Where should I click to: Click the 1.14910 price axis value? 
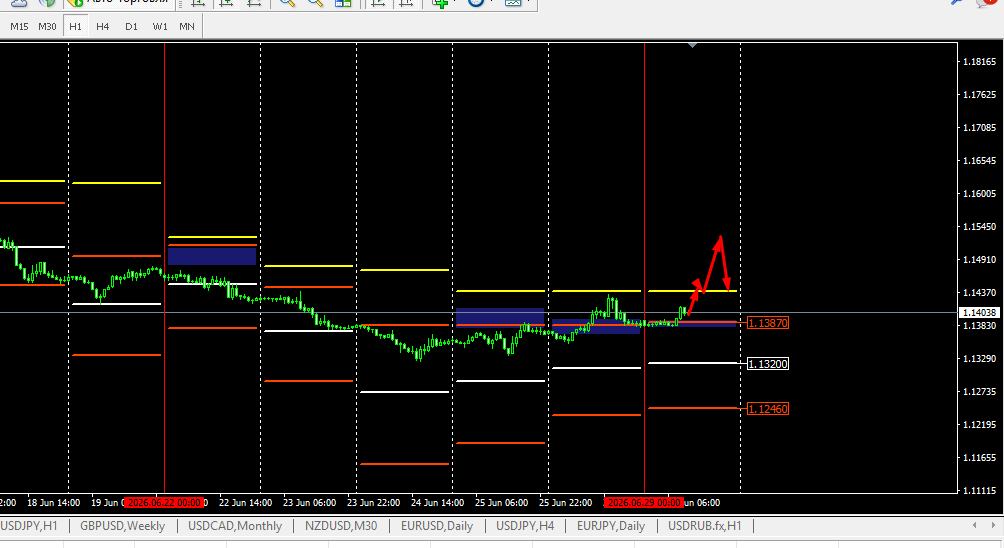tap(980, 260)
